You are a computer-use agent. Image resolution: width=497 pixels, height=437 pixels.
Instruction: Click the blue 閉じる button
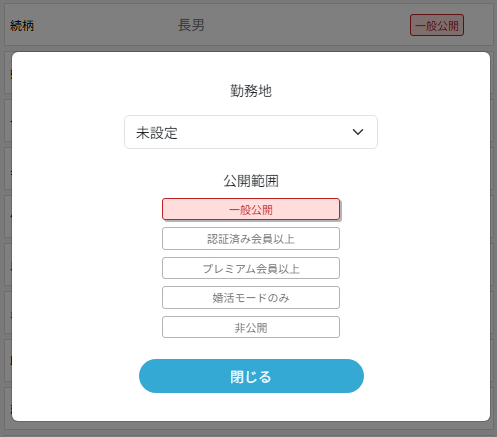pos(251,376)
